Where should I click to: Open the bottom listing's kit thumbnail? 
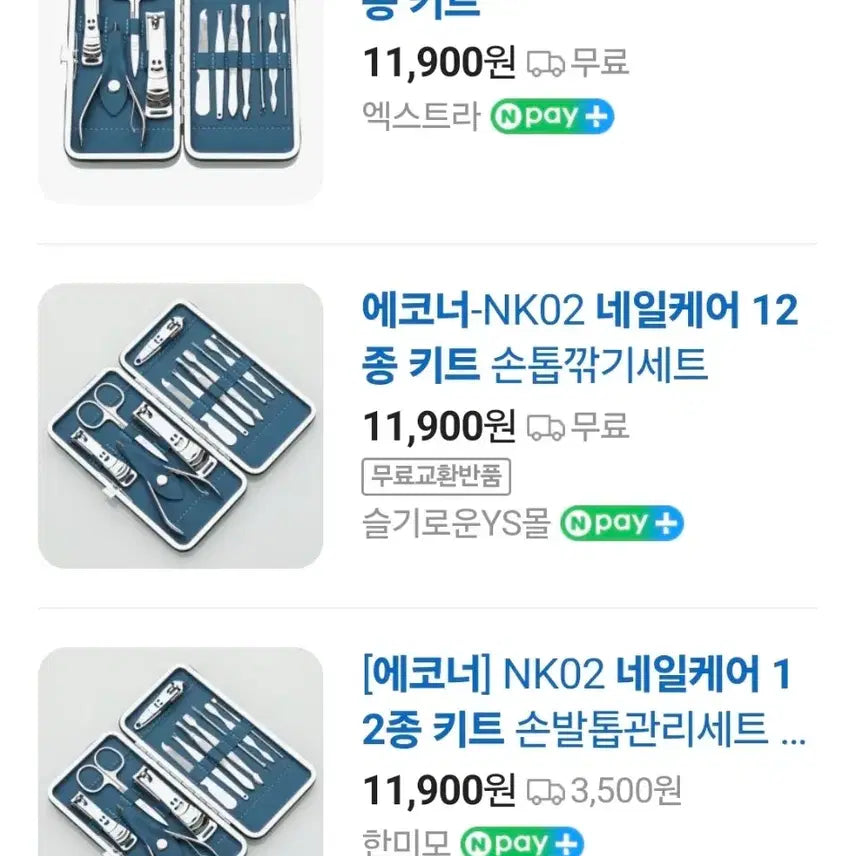point(180,752)
